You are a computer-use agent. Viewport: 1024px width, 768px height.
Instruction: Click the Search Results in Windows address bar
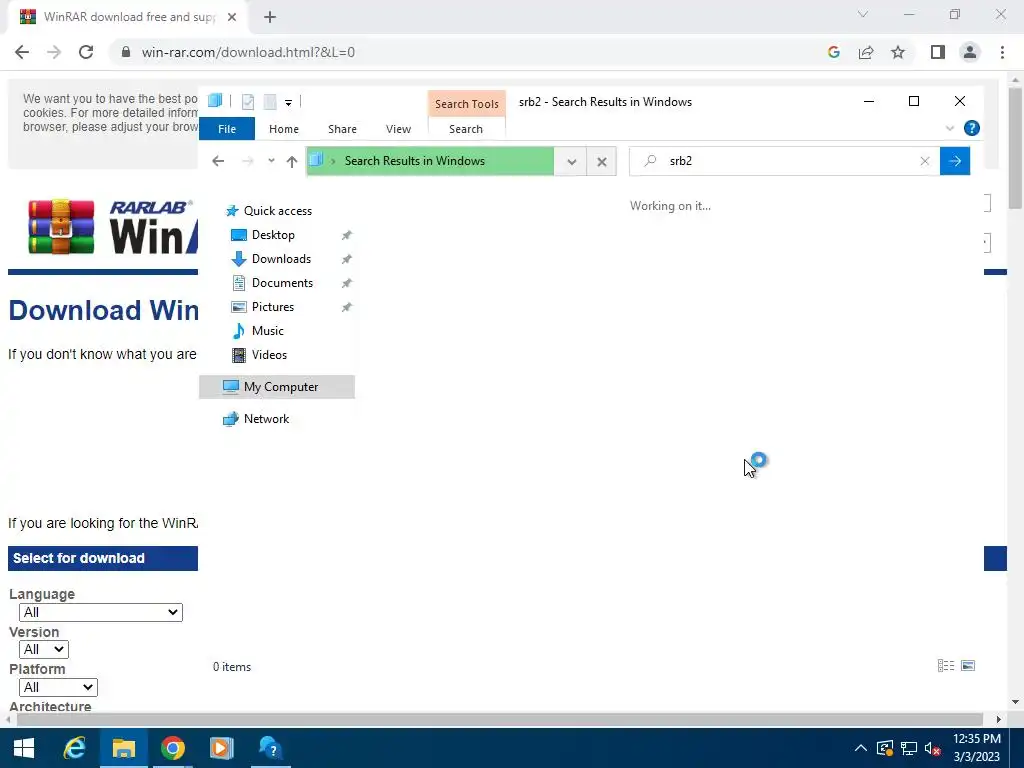click(x=430, y=161)
